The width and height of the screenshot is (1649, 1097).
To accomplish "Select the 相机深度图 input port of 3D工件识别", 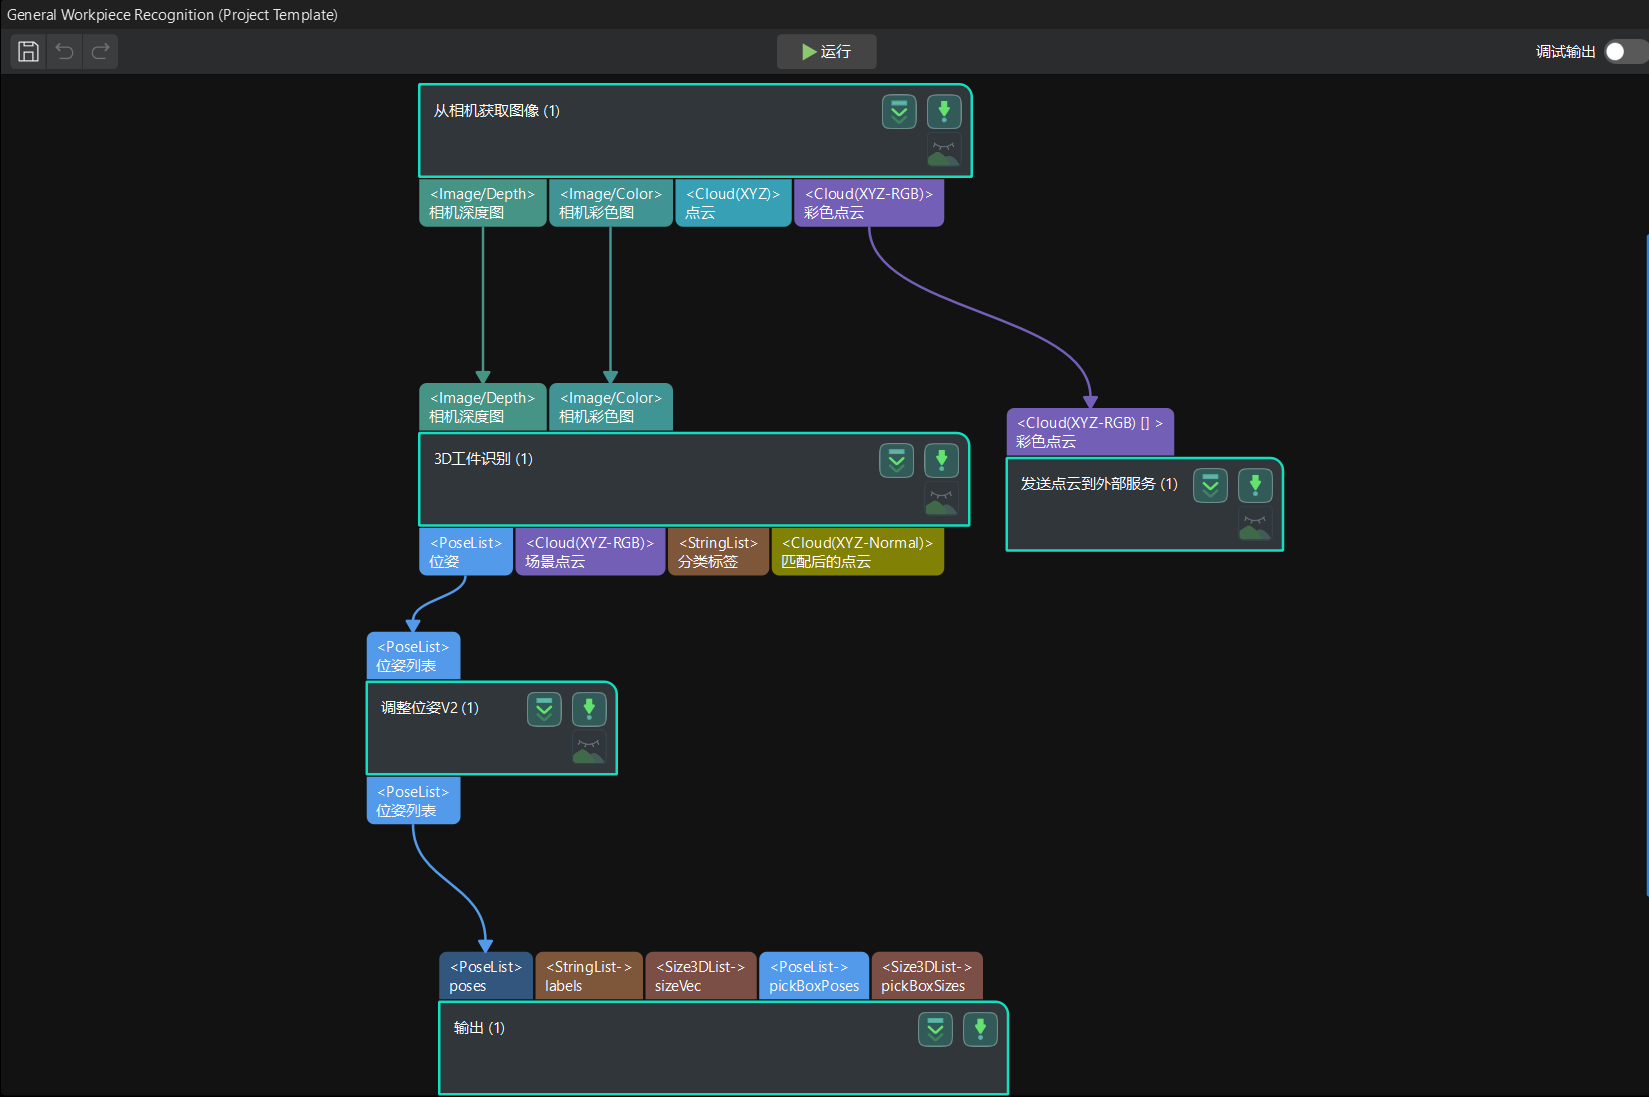I will pos(482,407).
